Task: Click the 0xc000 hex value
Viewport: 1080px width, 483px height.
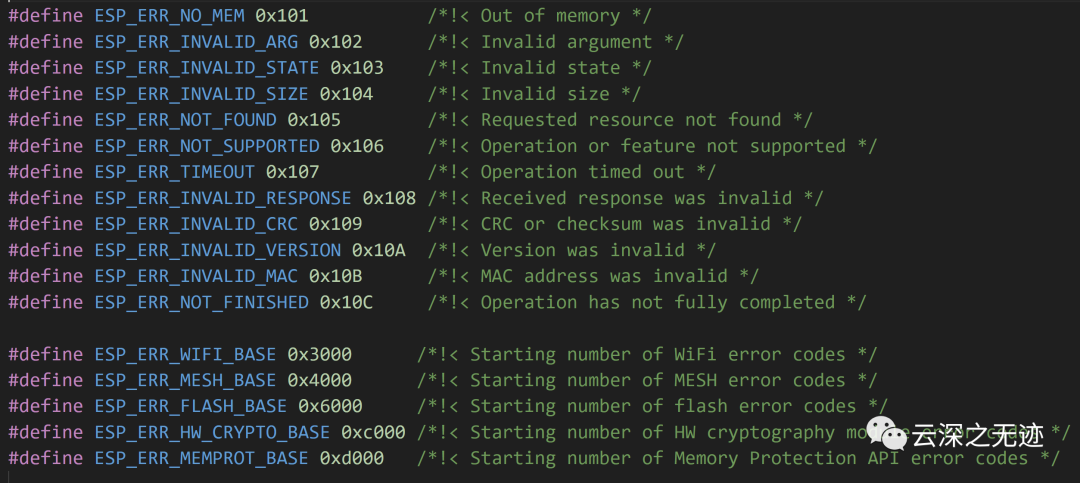Action: [x=373, y=432]
